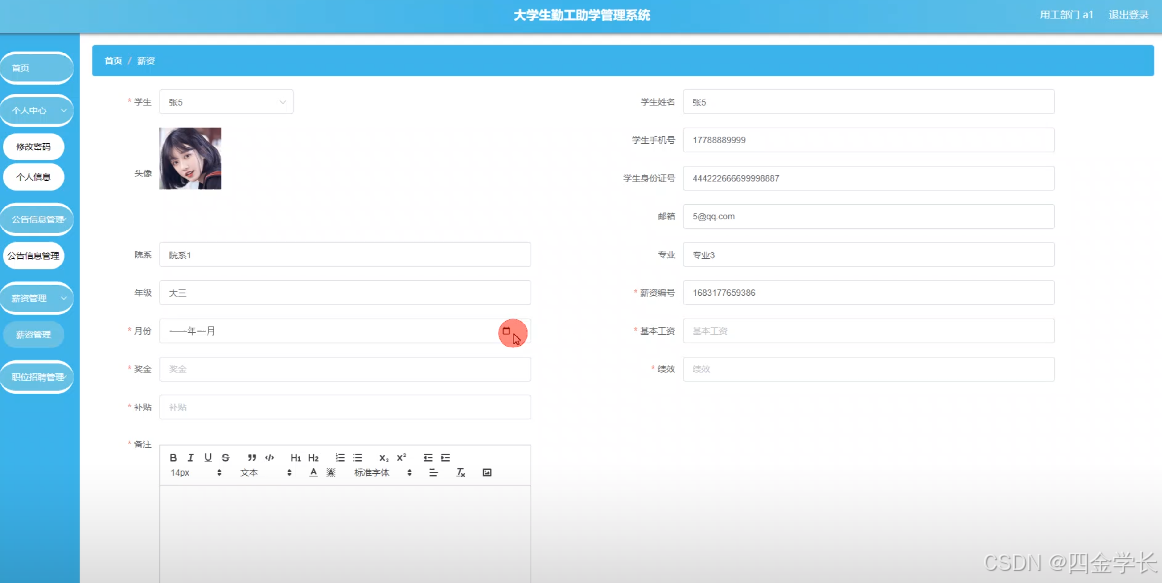
Task: Click the 学生手机号 field showing 17788889999
Action: tap(869, 140)
